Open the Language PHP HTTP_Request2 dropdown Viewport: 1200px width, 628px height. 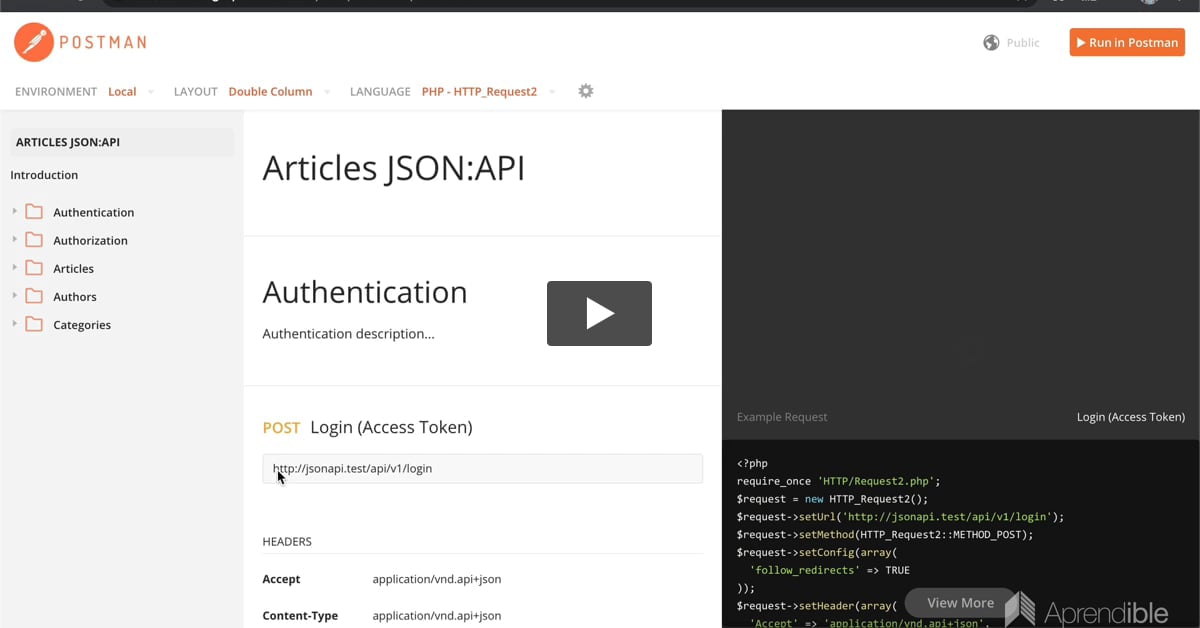[488, 91]
